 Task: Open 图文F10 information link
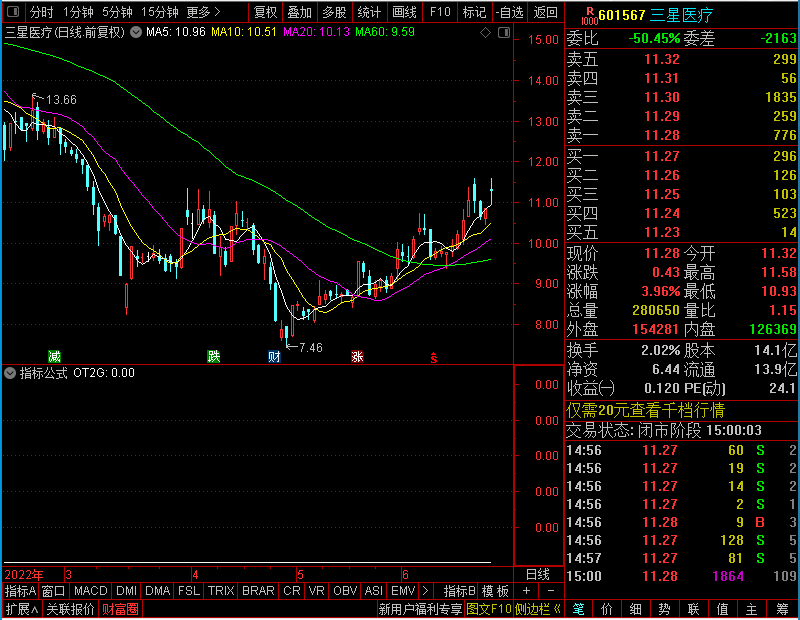[x=489, y=609]
